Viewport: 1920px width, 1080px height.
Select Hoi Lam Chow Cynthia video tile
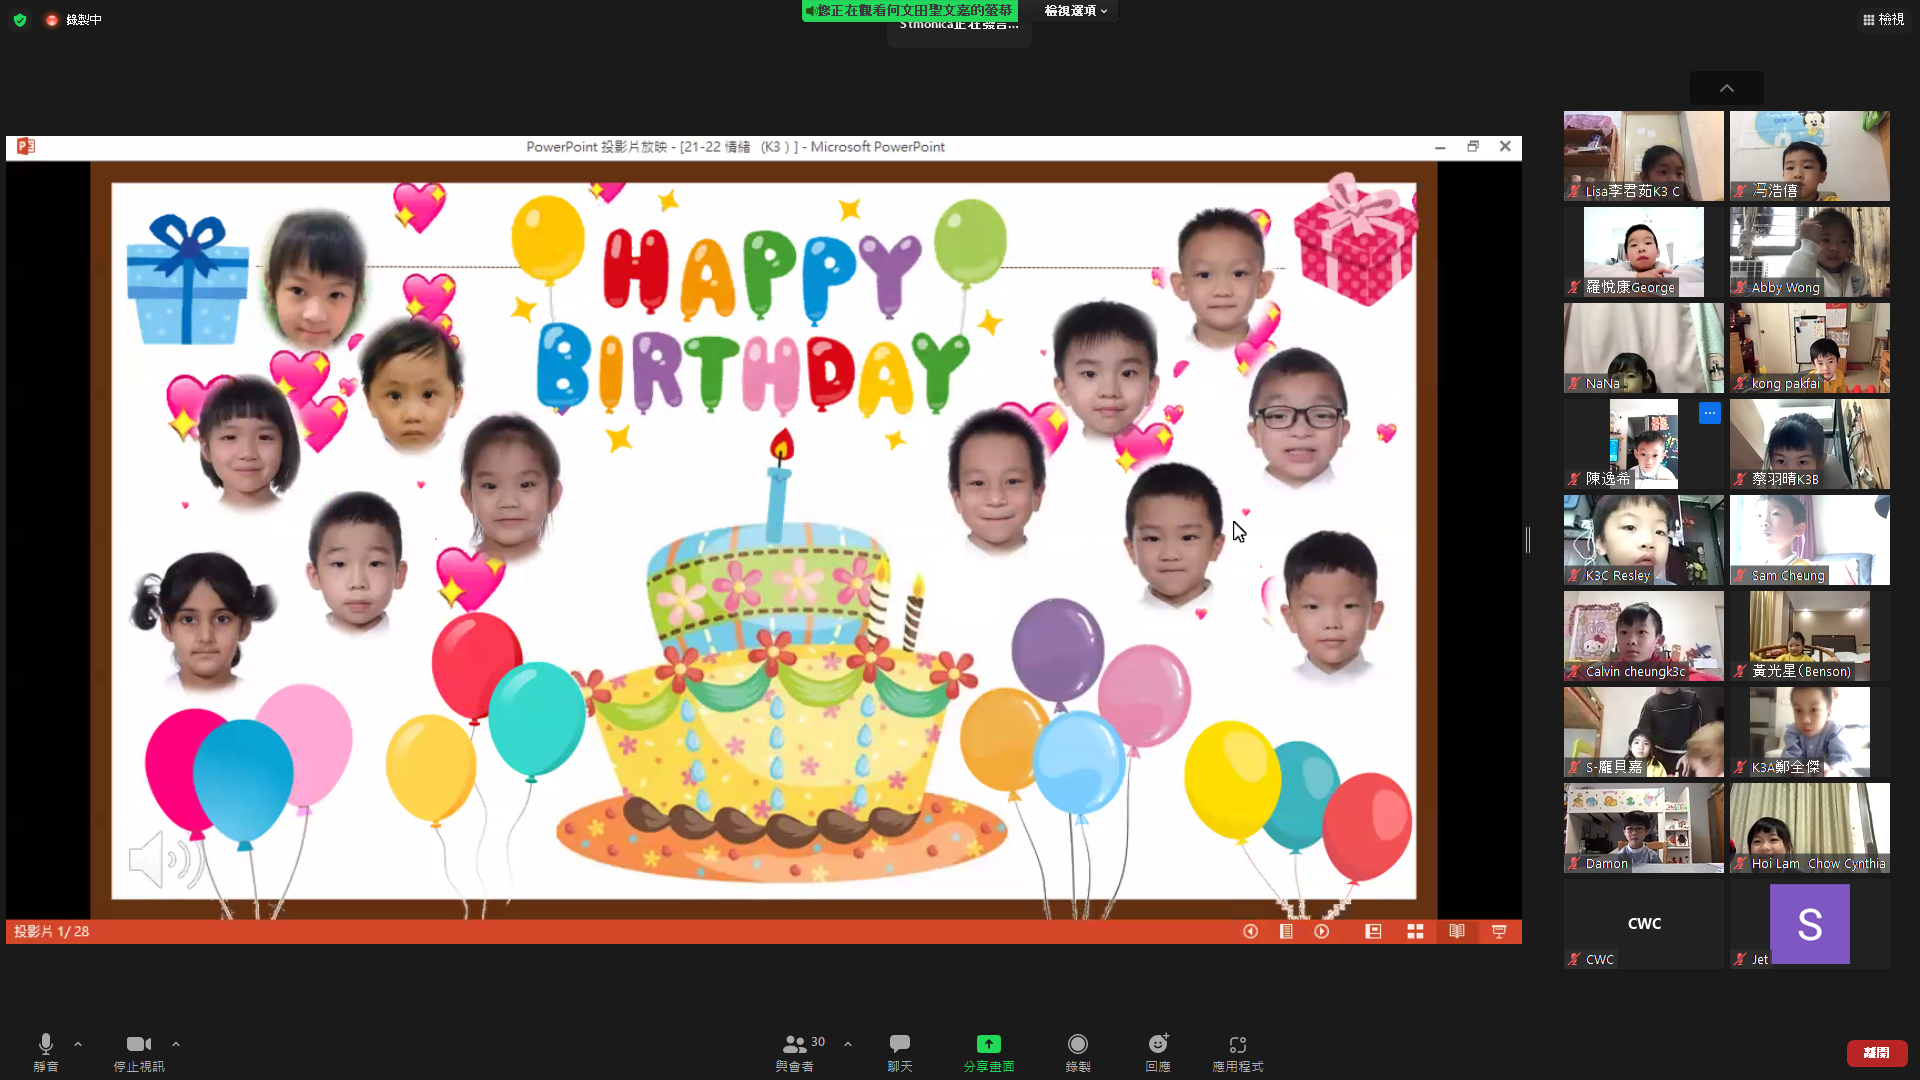1810,828
